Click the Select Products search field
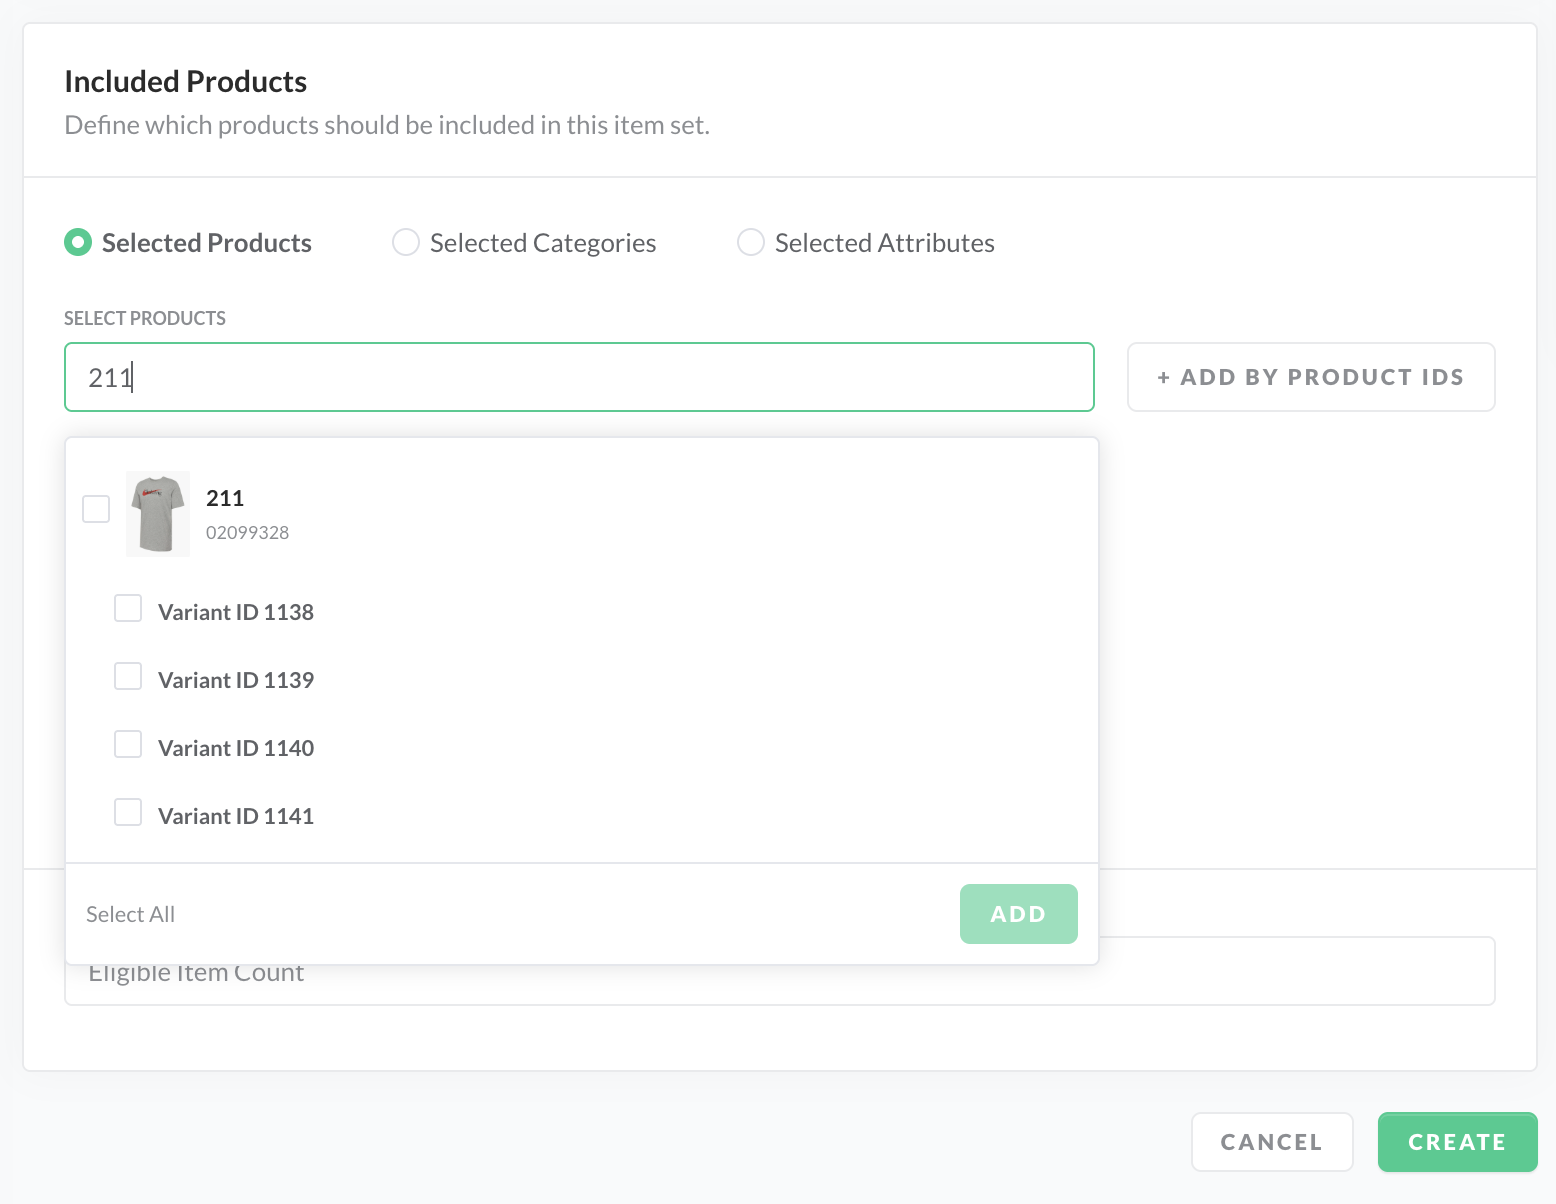The width and height of the screenshot is (1556, 1204). tap(579, 377)
